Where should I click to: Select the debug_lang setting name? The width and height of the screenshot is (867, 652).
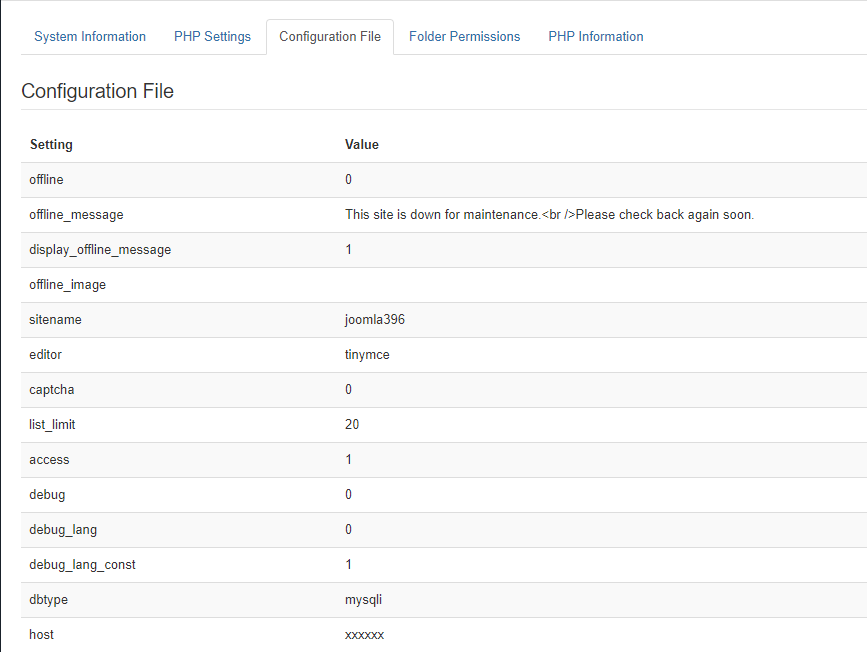click(x=63, y=530)
